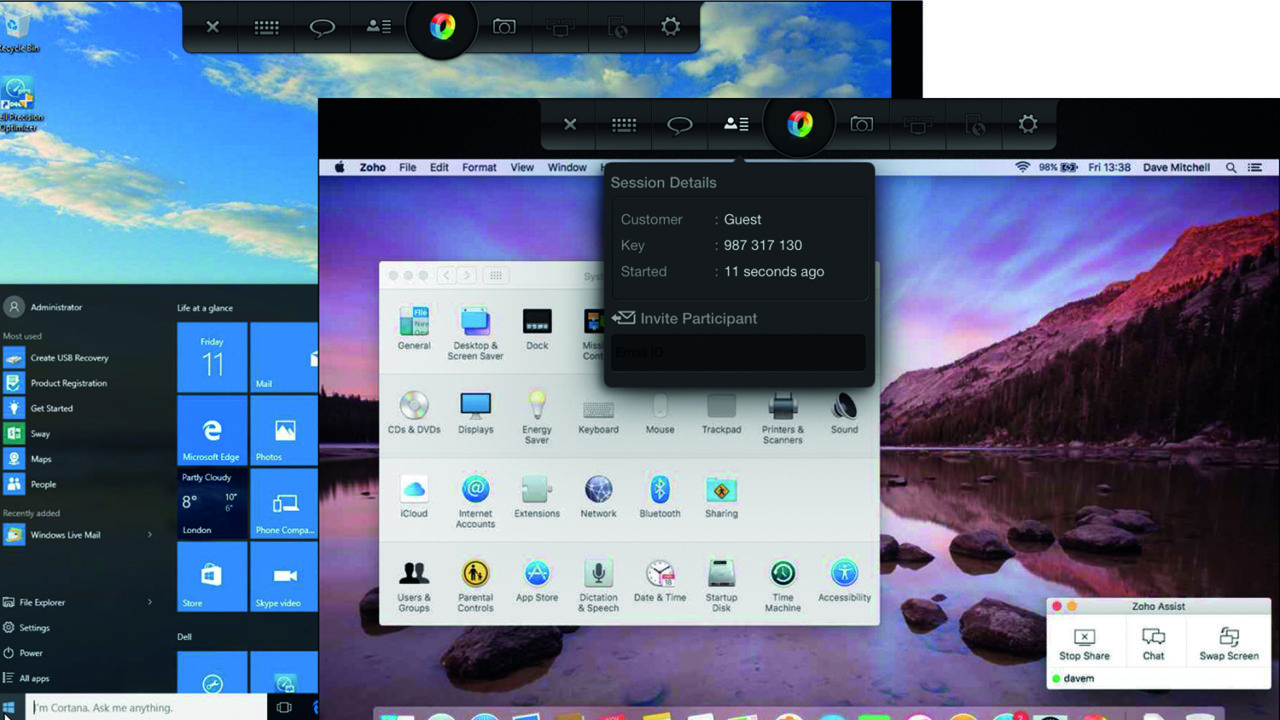
Task: Click the show-all grid button in System Preferences
Action: (x=495, y=276)
